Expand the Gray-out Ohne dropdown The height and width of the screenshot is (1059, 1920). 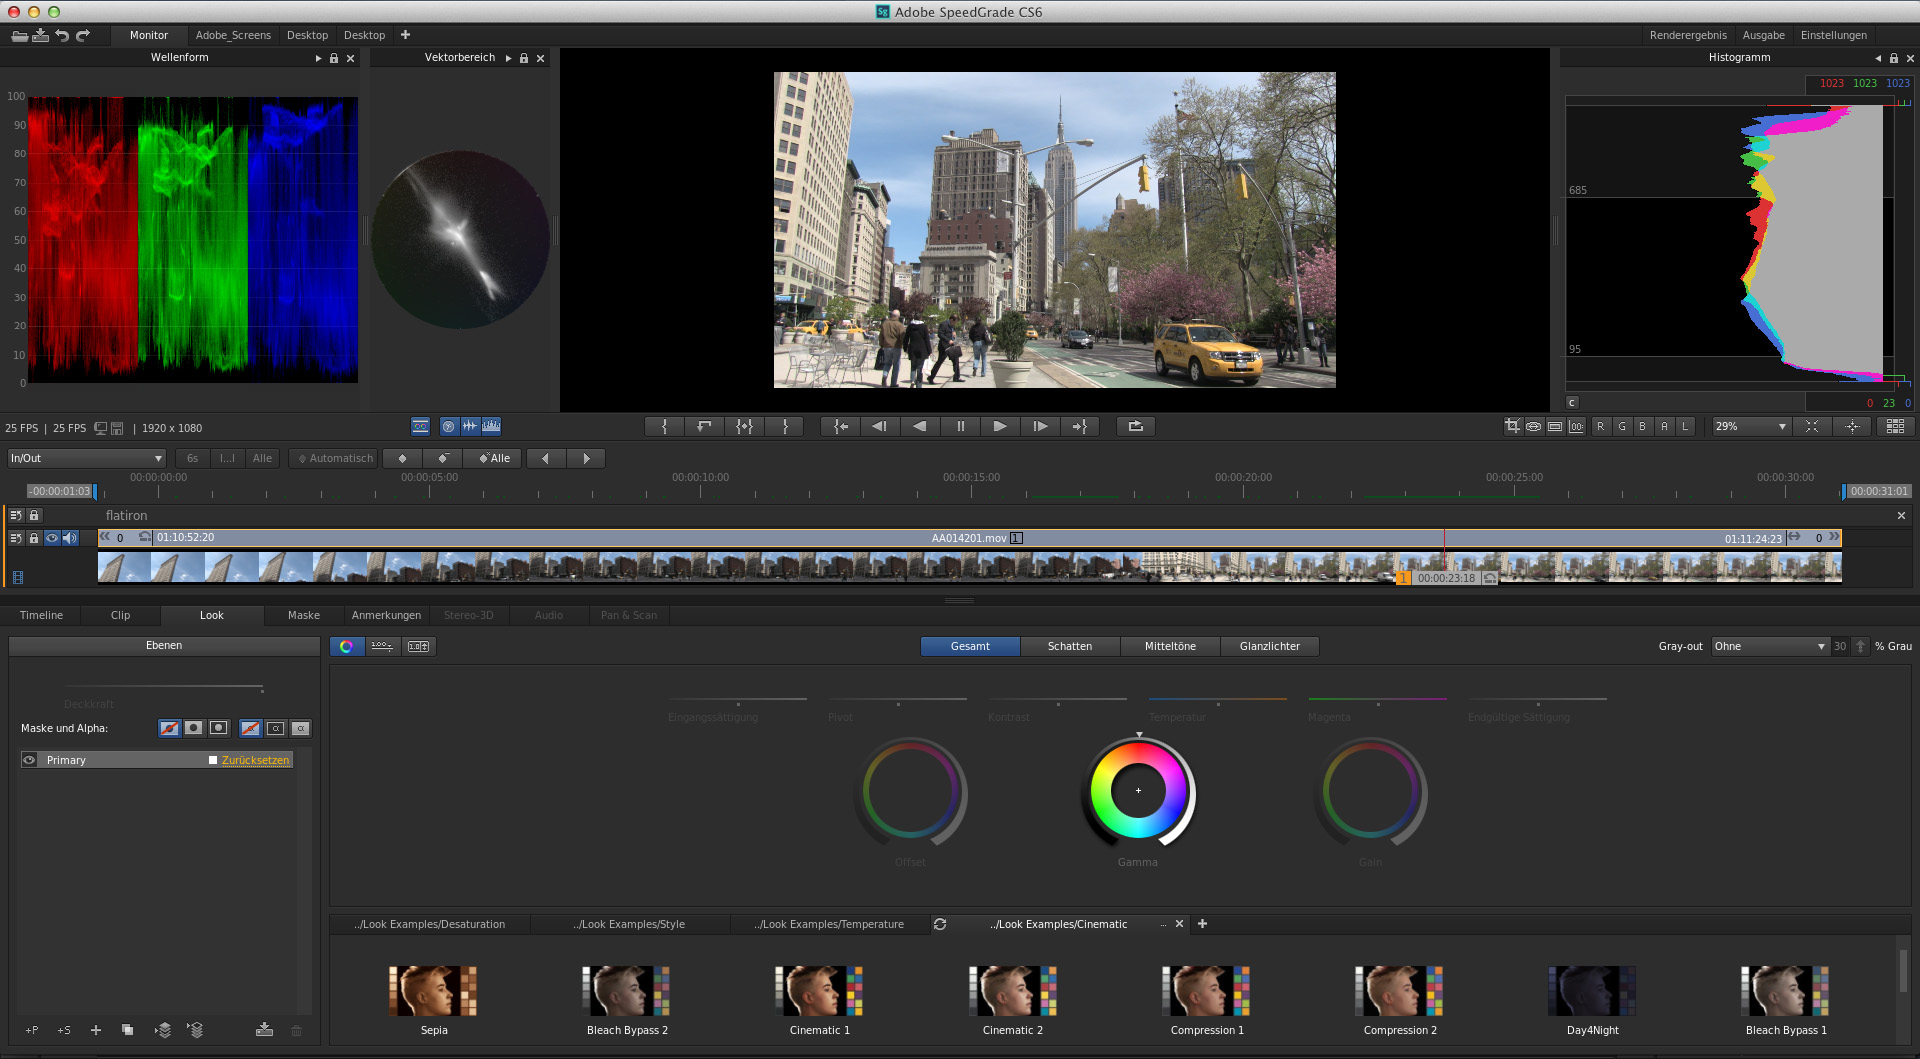[1769, 647]
